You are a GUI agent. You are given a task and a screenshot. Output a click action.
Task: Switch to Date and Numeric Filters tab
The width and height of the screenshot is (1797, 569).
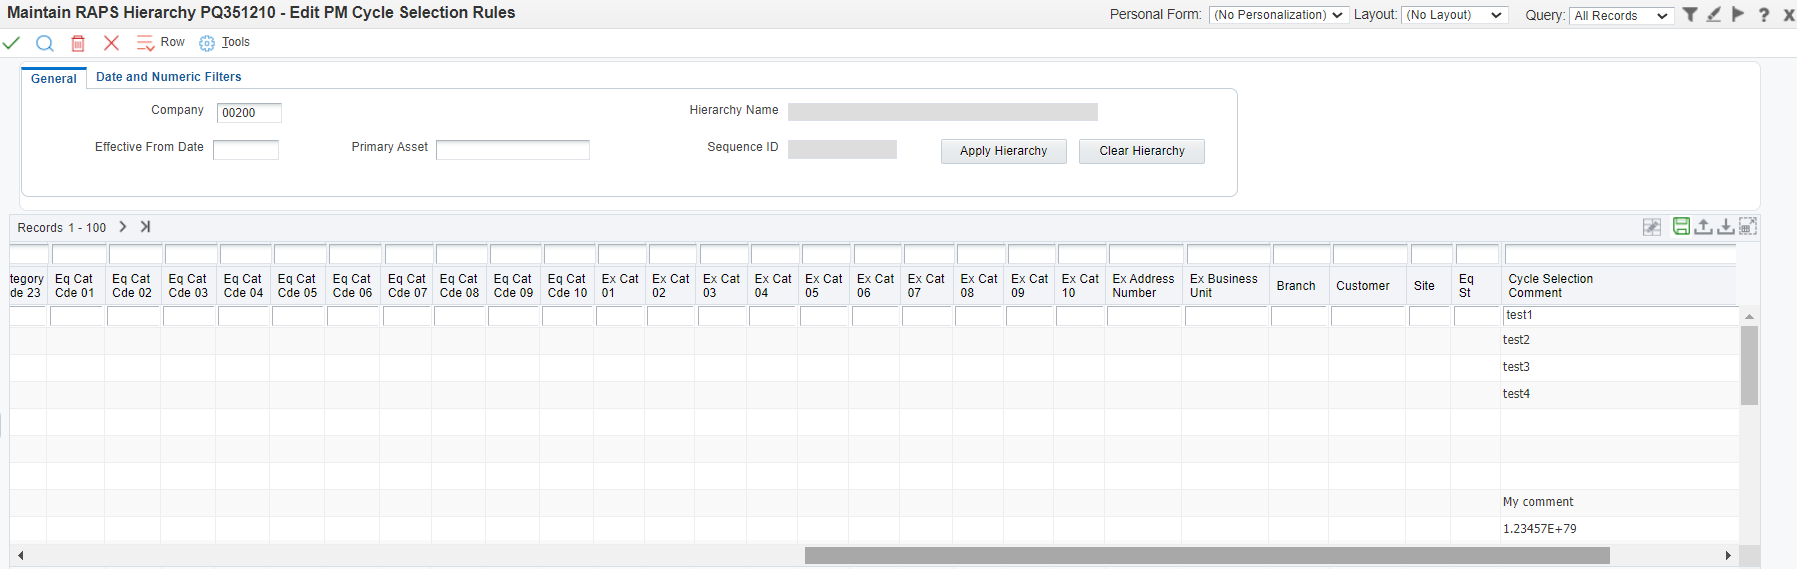[168, 77]
